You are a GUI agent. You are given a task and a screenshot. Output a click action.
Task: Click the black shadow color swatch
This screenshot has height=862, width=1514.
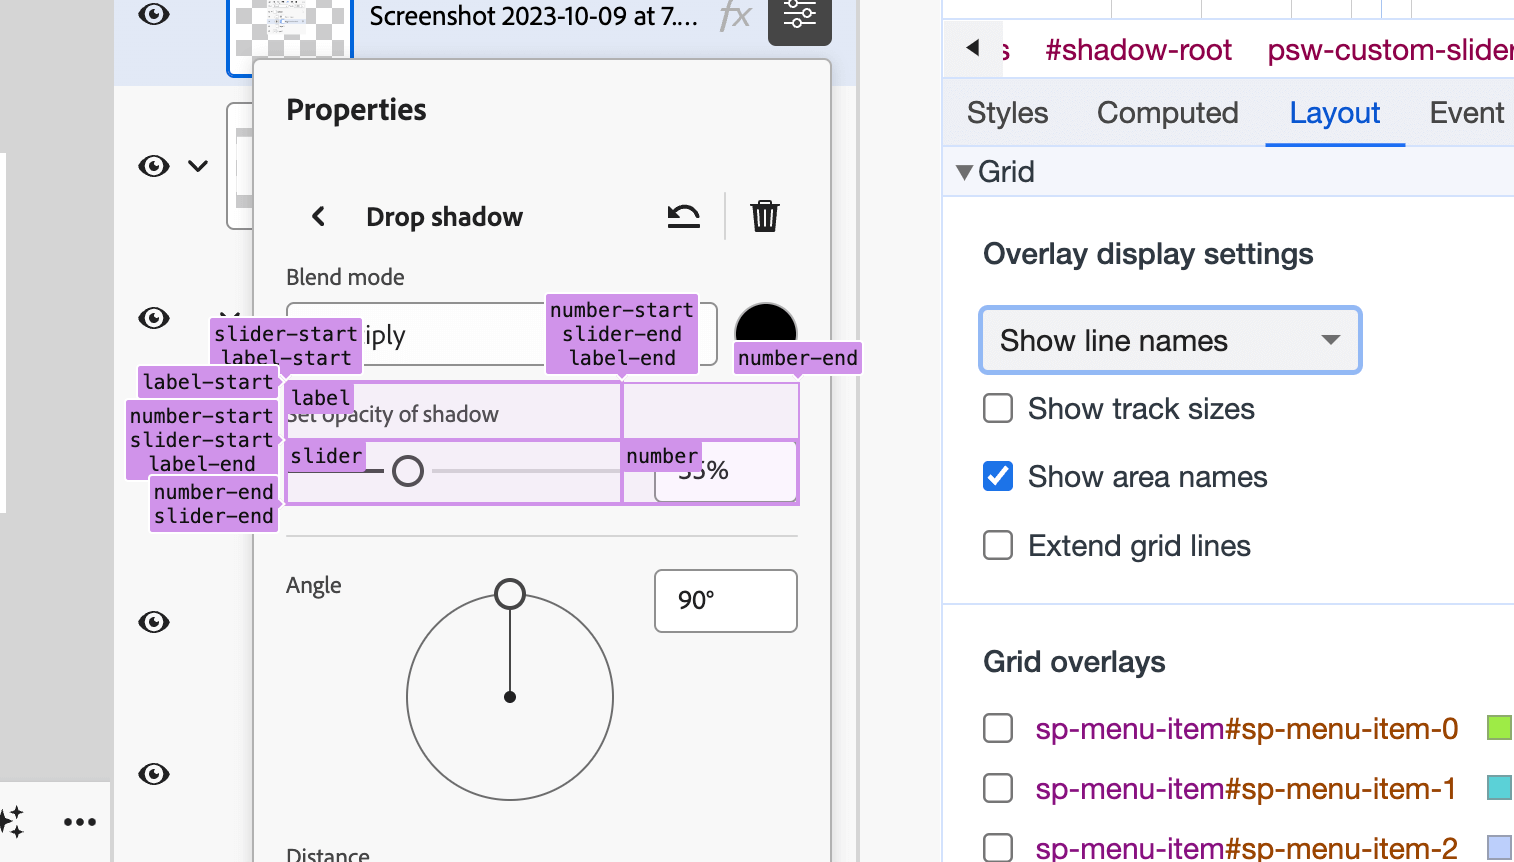coord(766,324)
